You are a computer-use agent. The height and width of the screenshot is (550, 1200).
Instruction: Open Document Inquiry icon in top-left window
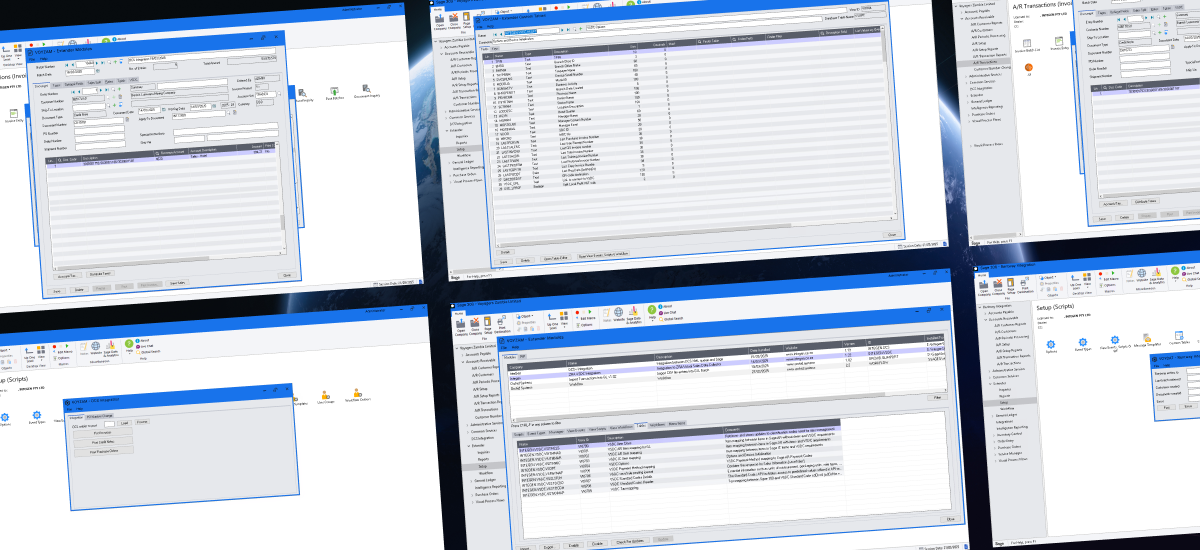pyautogui.click(x=368, y=92)
